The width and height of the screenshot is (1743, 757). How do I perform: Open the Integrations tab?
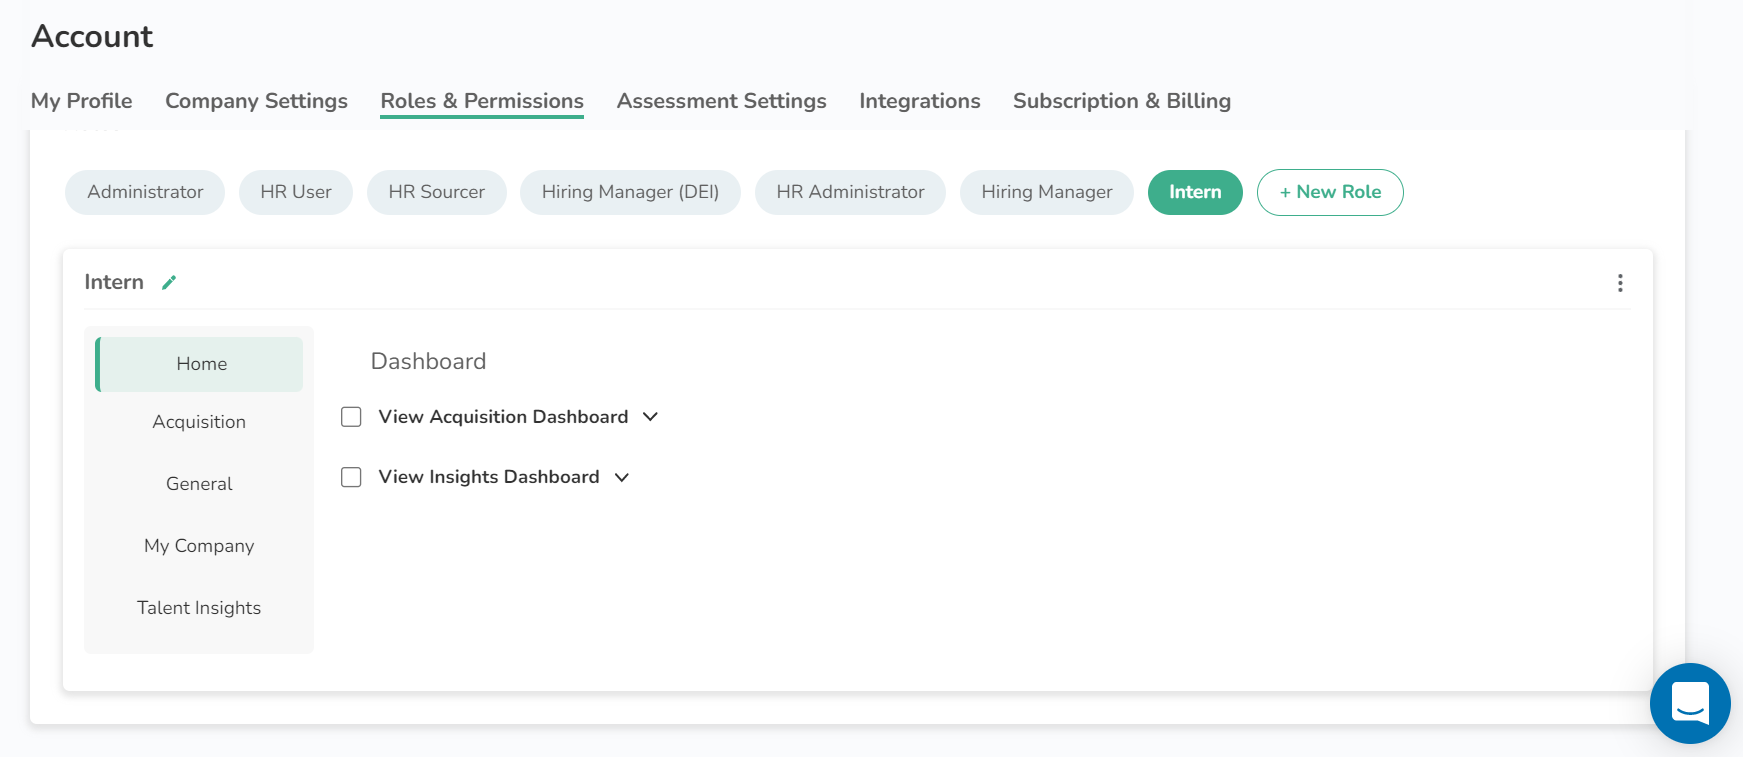point(919,101)
